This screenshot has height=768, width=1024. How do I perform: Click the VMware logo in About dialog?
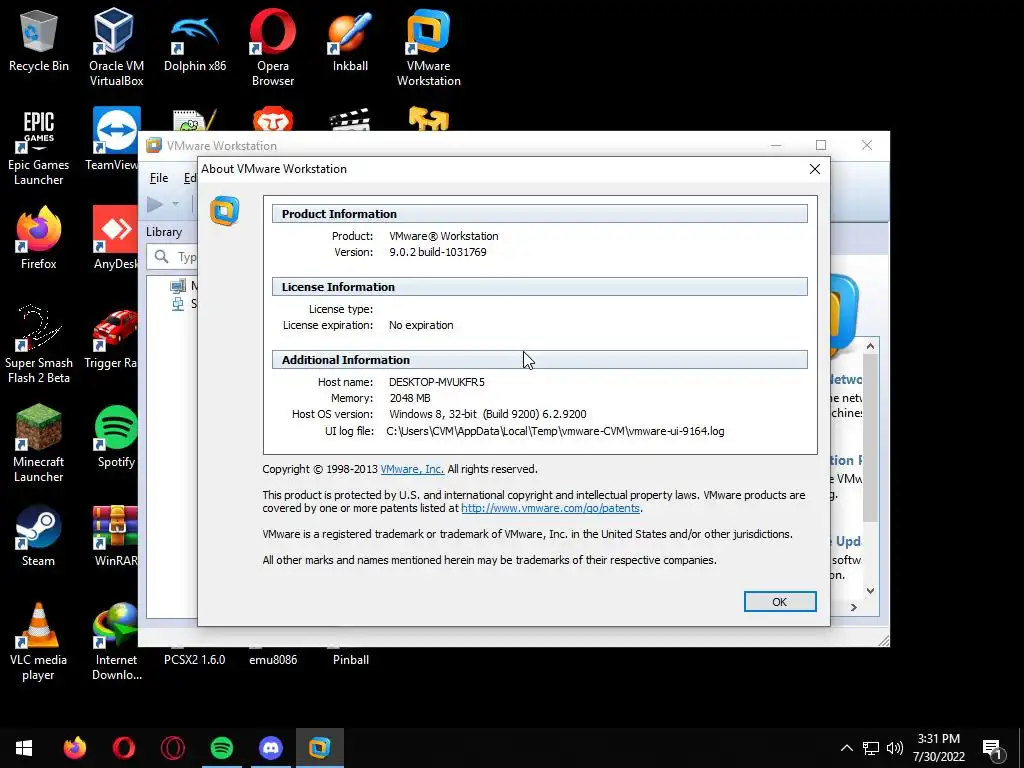click(x=224, y=211)
